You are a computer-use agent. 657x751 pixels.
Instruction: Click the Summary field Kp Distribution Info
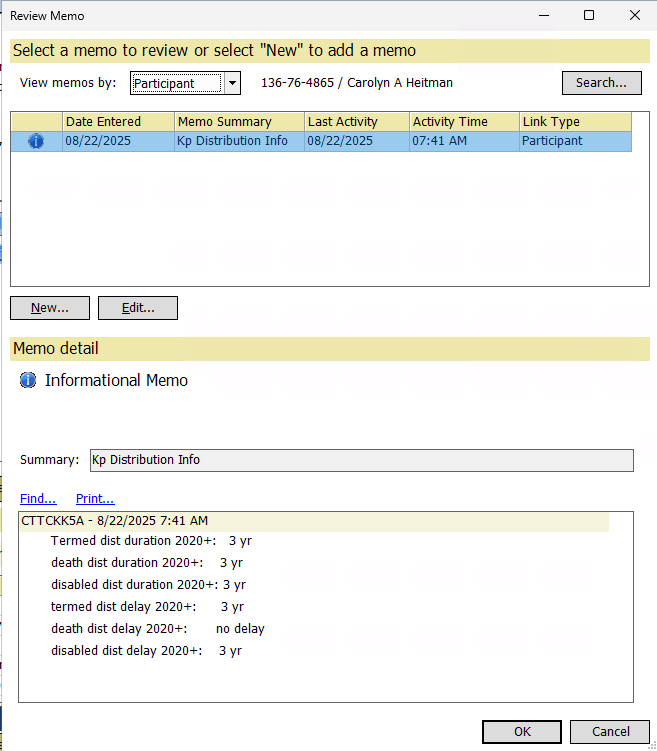pos(362,460)
